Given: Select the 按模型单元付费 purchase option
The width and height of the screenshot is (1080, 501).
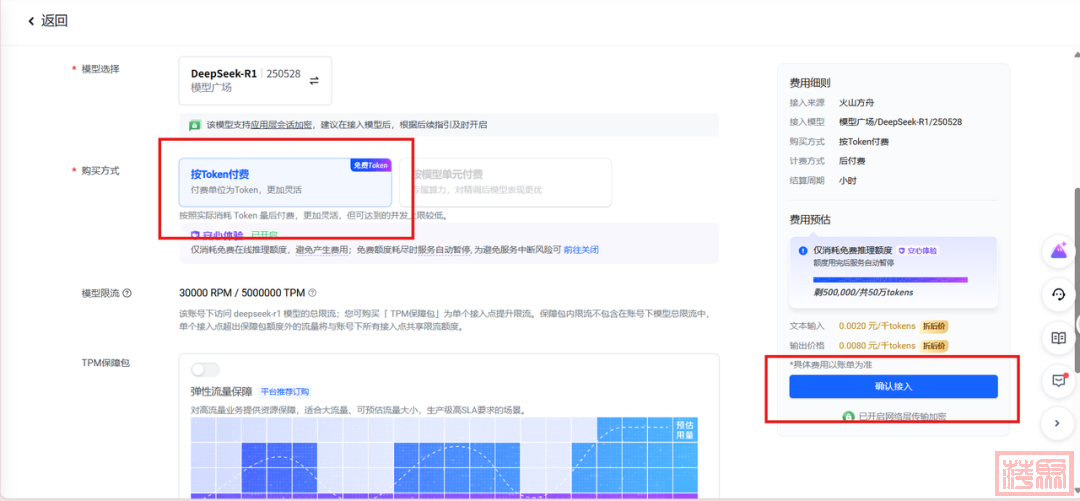Looking at the screenshot, I should (x=504, y=182).
